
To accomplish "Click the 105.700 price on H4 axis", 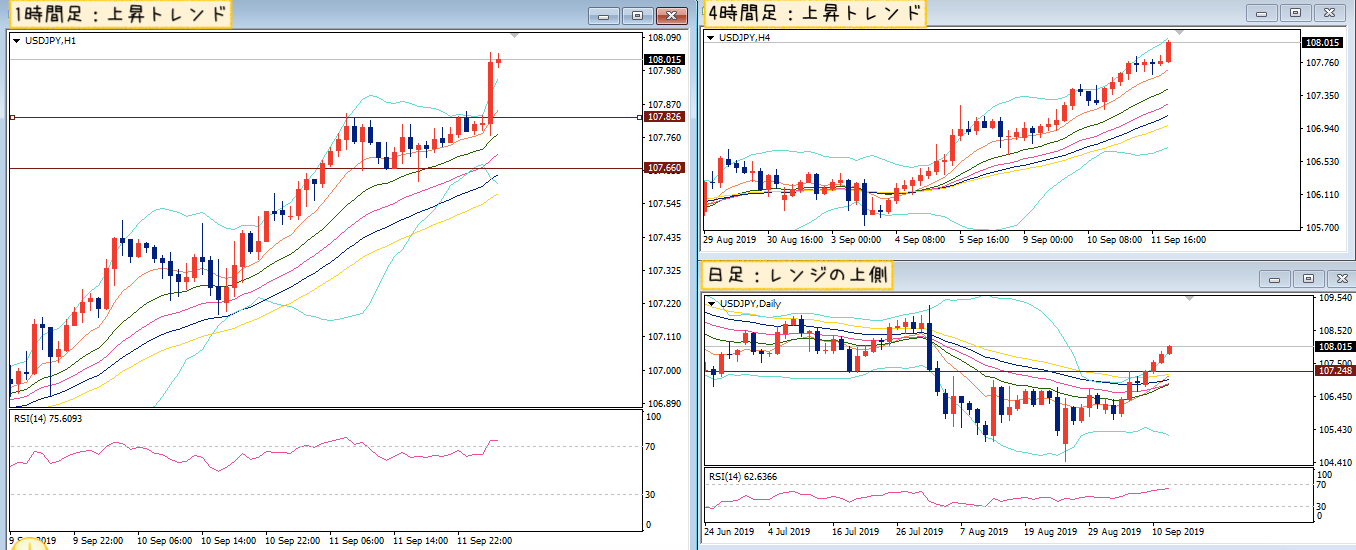I will point(1322,227).
